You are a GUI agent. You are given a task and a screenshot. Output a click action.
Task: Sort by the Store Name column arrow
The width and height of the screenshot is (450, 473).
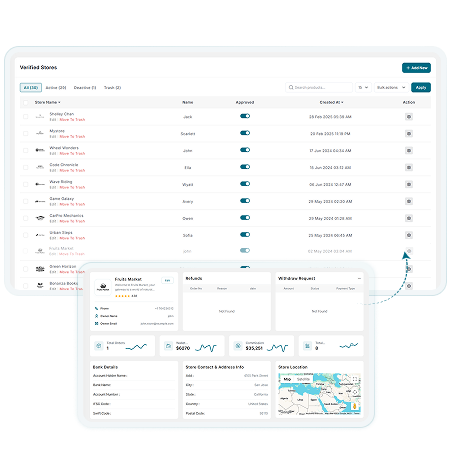59,102
